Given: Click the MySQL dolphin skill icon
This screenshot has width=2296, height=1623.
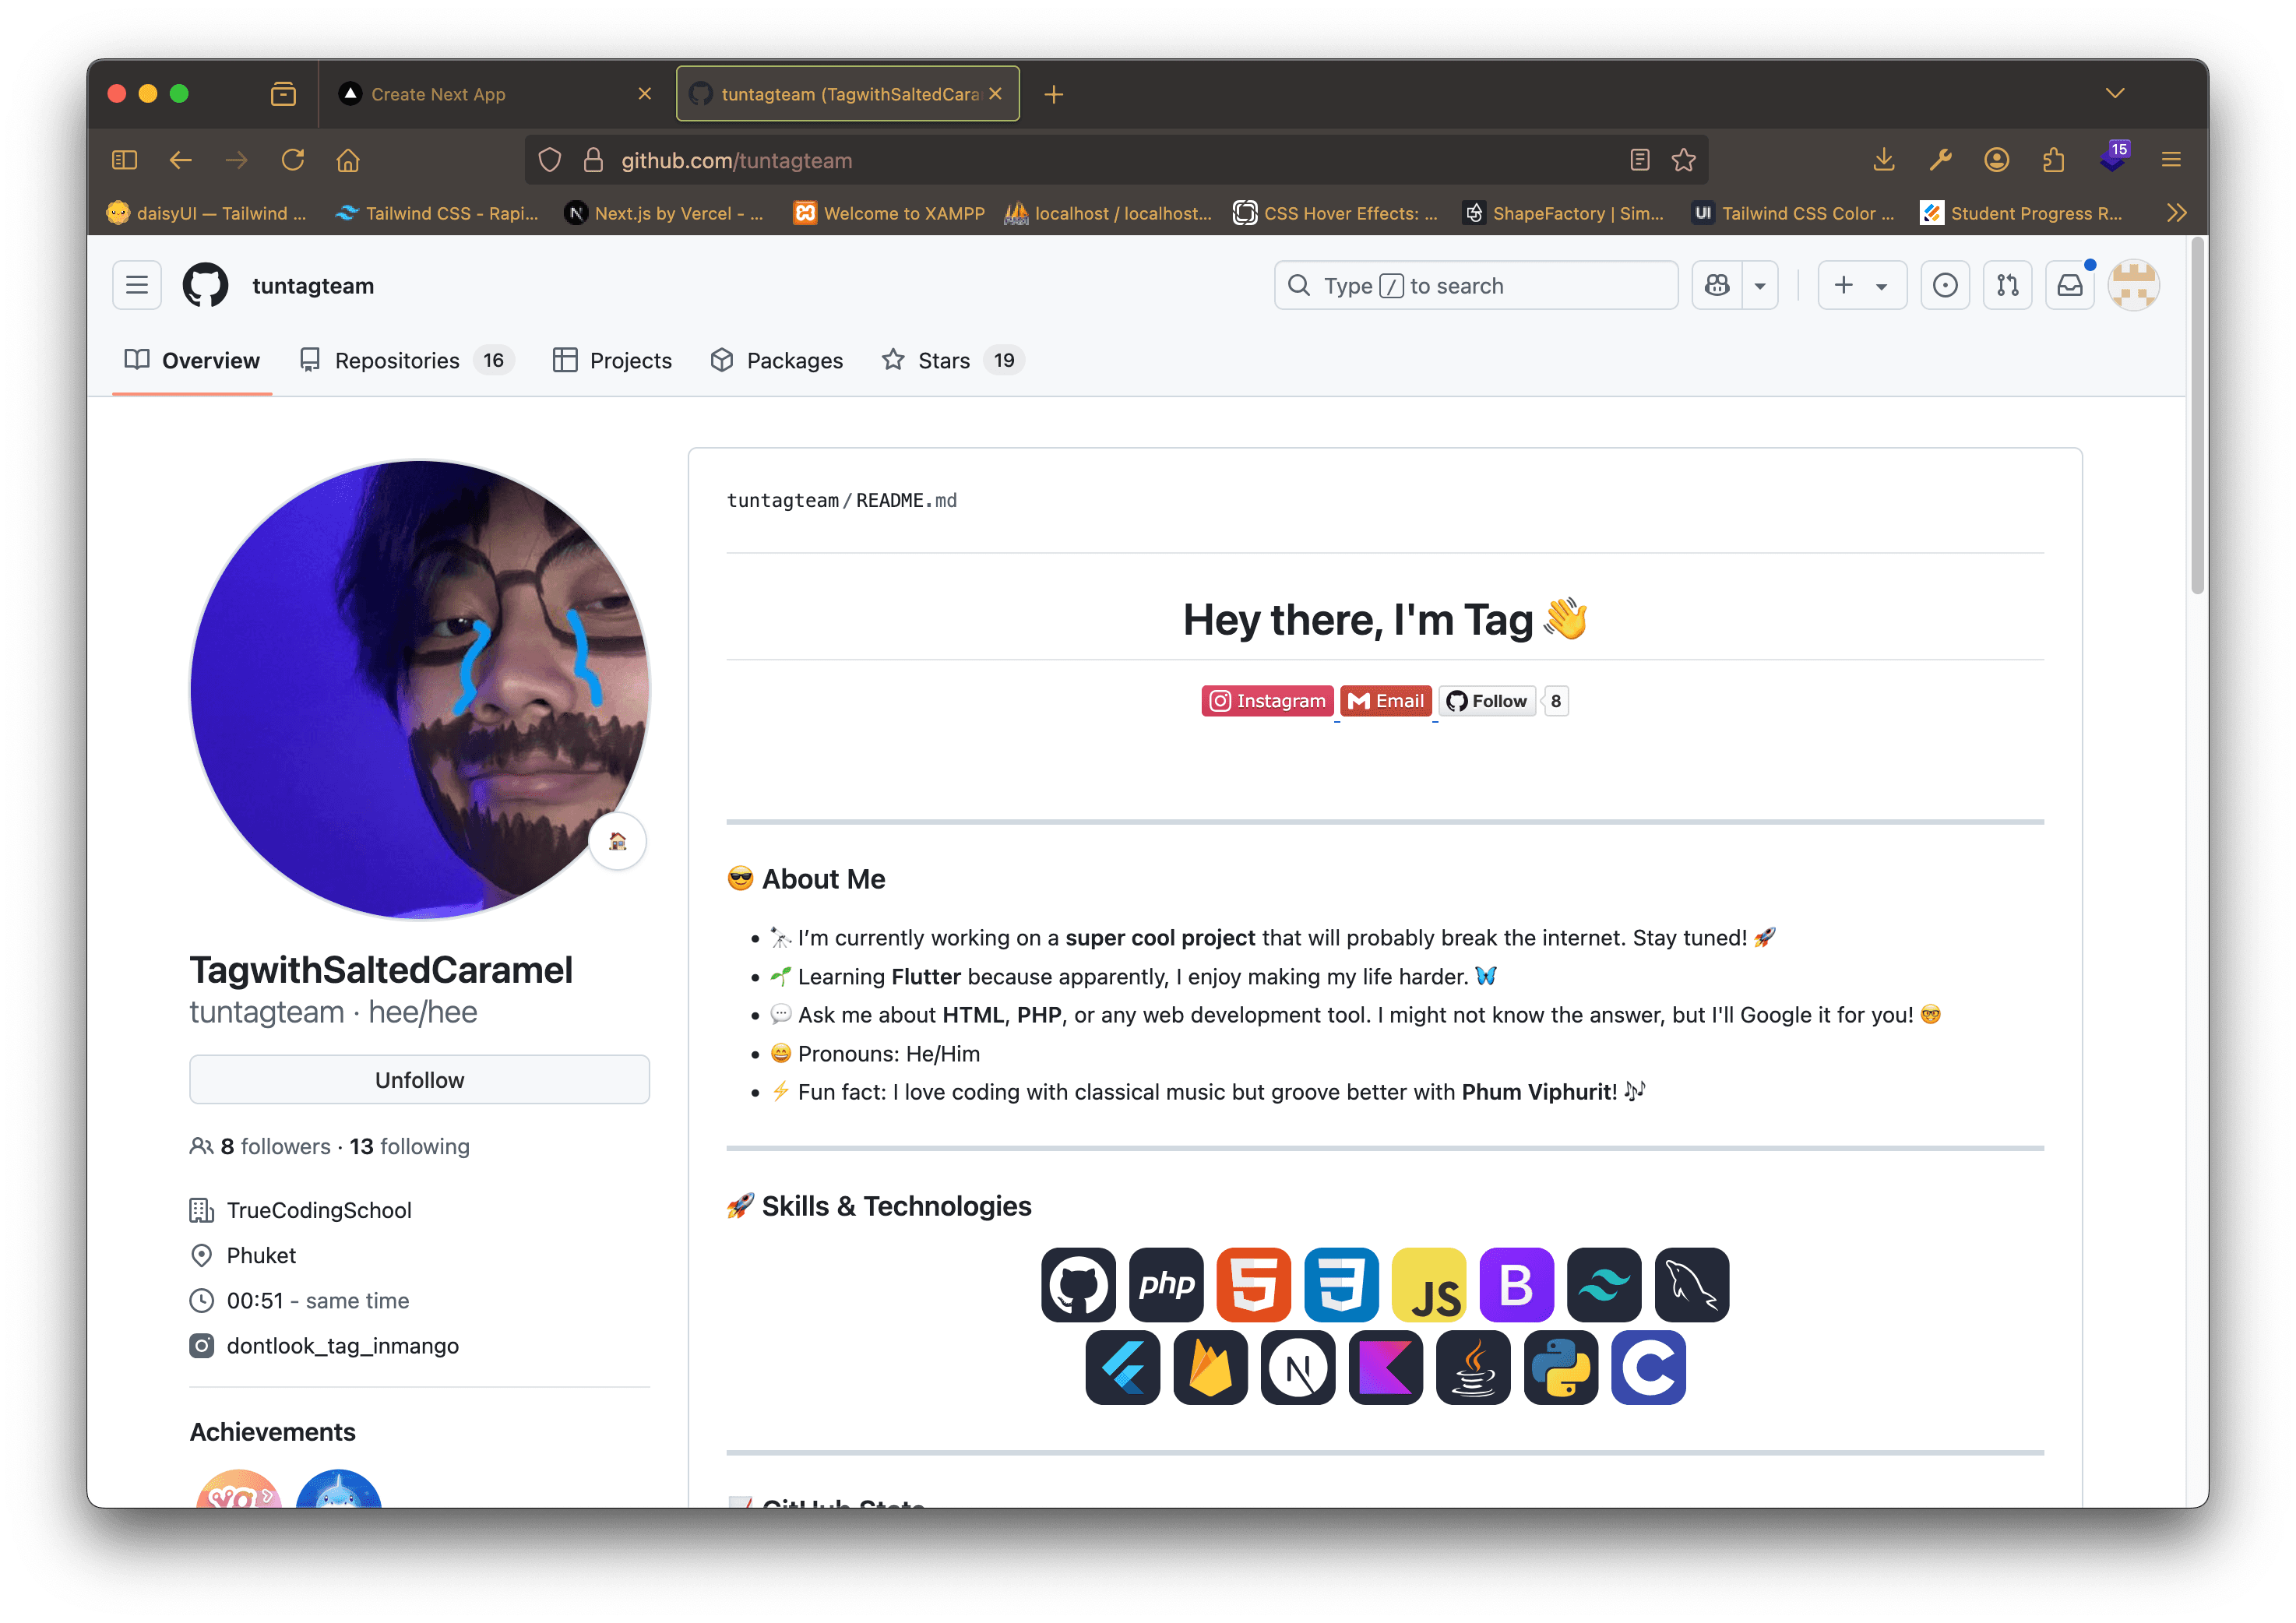Looking at the screenshot, I should pos(1692,1285).
